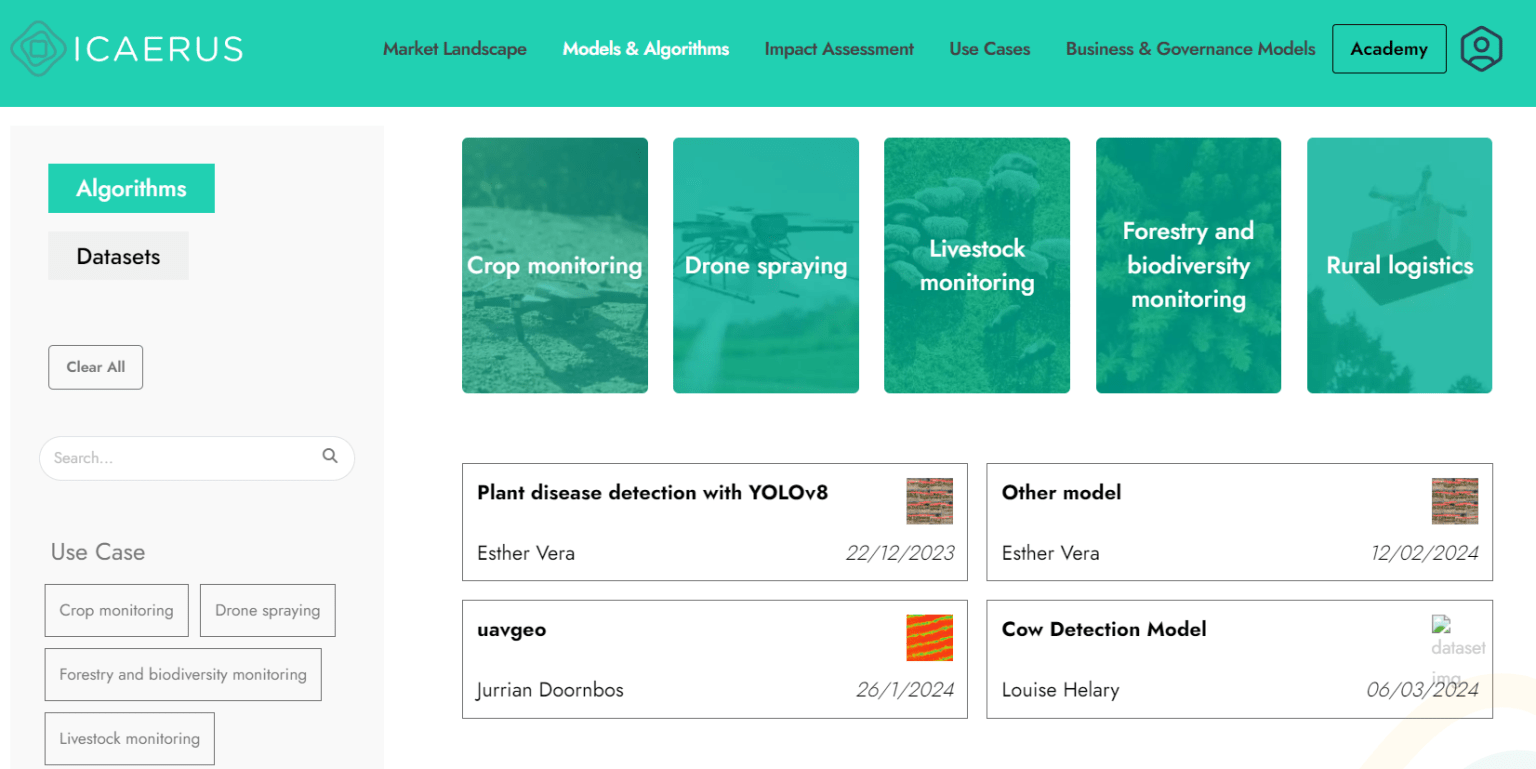Open Plant disease detection with YOLOv8 title
Image resolution: width=1536 pixels, height=769 pixels.
pos(653,492)
